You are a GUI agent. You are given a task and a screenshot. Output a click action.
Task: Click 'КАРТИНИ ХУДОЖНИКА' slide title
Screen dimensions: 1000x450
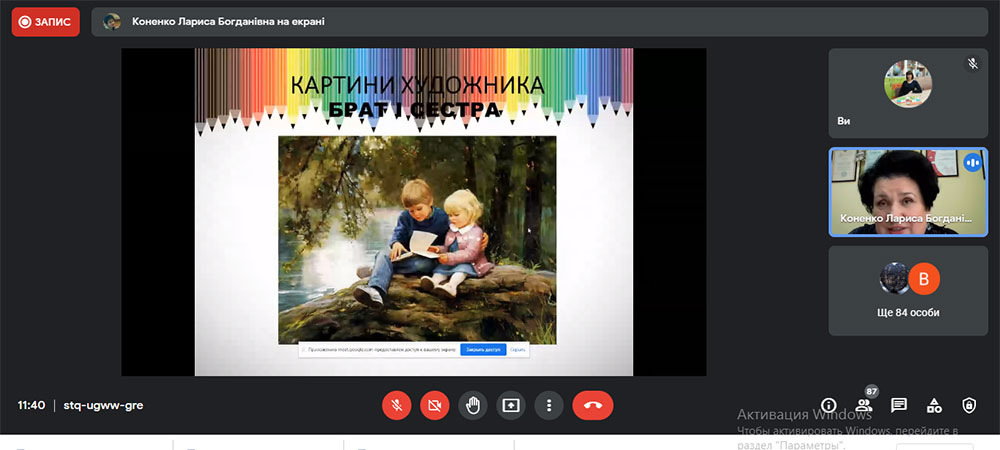pyautogui.click(x=417, y=85)
